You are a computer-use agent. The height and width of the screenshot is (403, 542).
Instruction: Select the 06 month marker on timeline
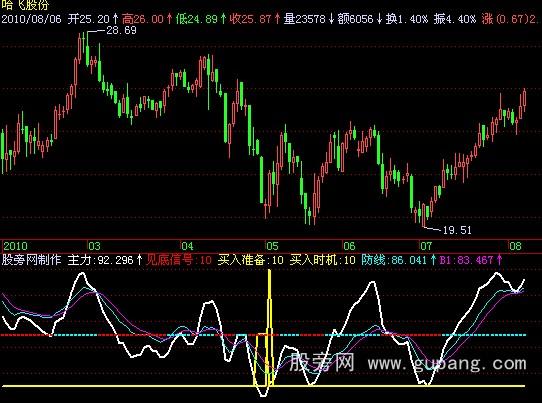(x=349, y=246)
